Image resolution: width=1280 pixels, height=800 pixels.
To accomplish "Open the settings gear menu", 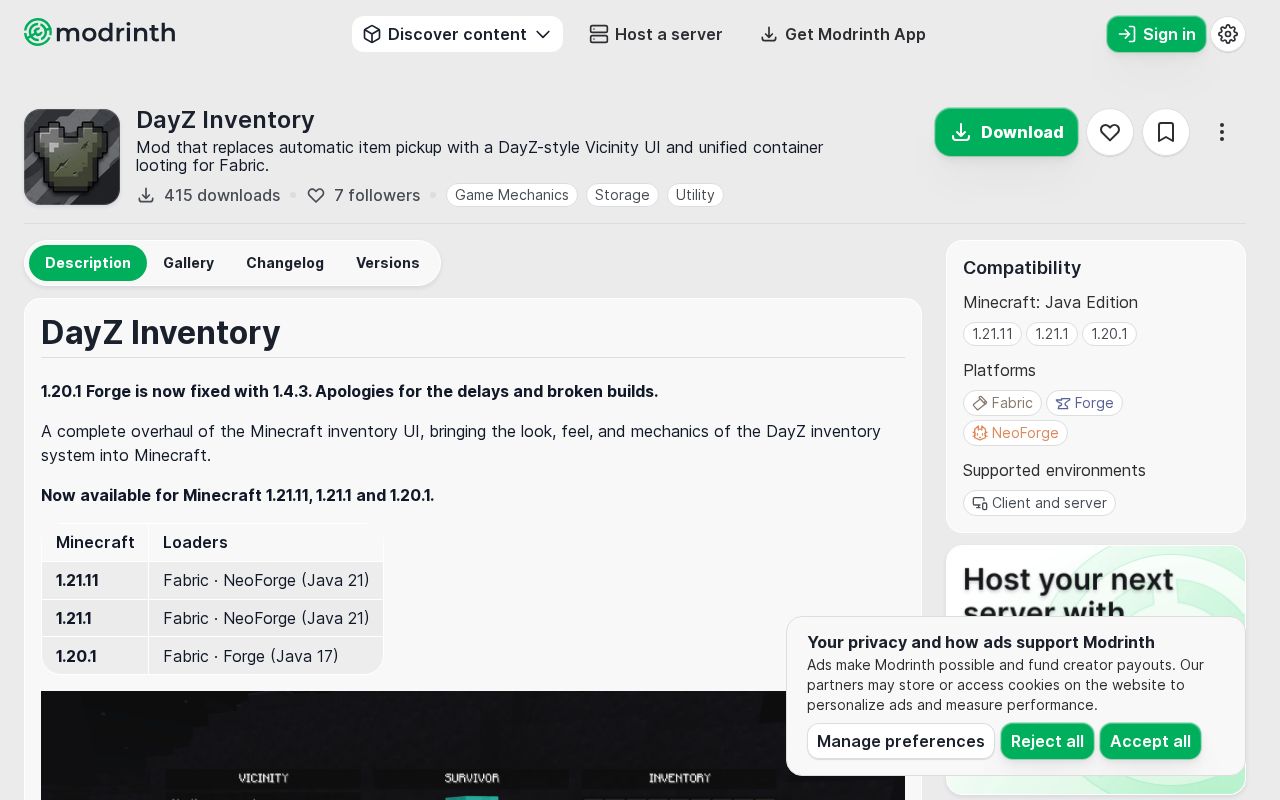I will point(1228,34).
